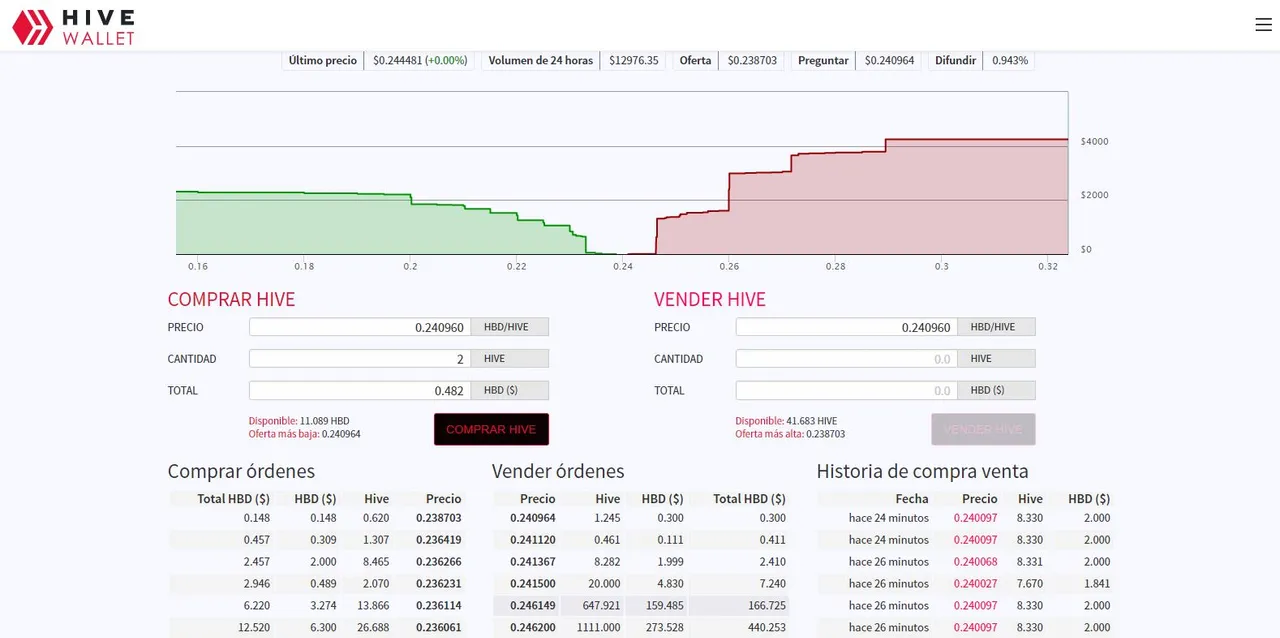Click available balance 11.089 HBD link

coord(299,422)
